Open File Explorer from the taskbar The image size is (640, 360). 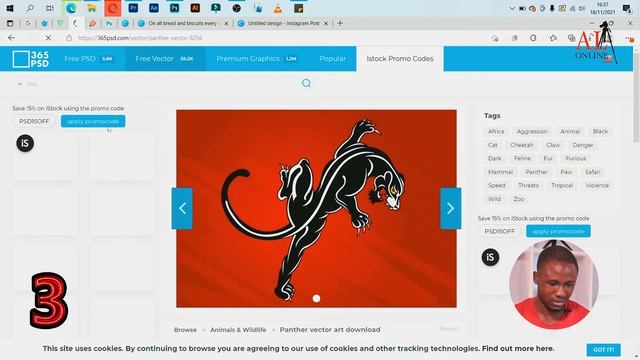pyautogui.click(x=91, y=8)
